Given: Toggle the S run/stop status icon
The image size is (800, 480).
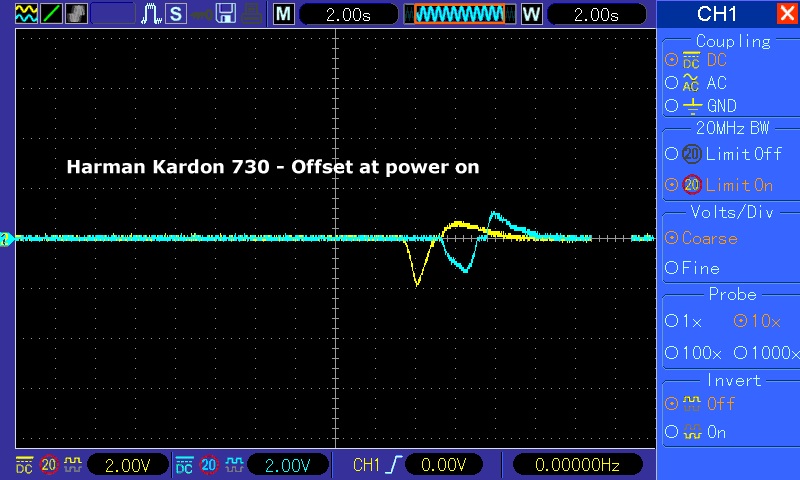Looking at the screenshot, I should coord(176,14).
